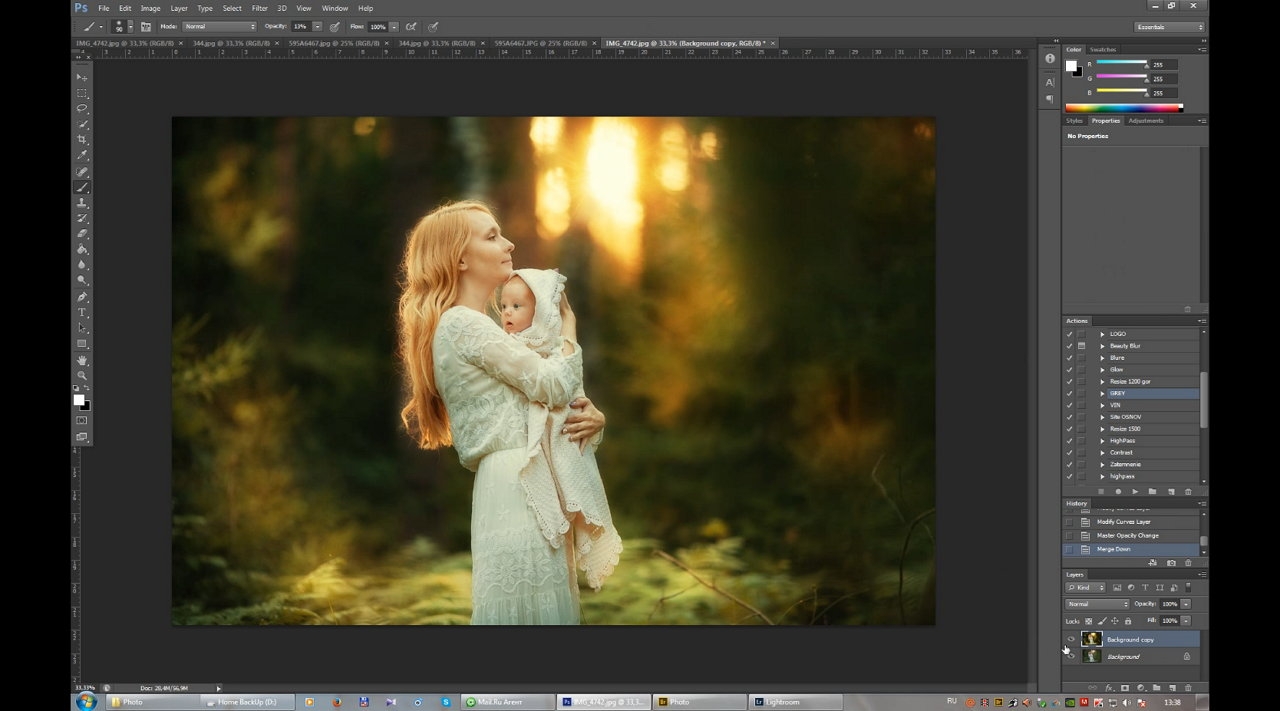1280x711 pixels.
Task: Select the Blur tool
Action: tap(82, 265)
